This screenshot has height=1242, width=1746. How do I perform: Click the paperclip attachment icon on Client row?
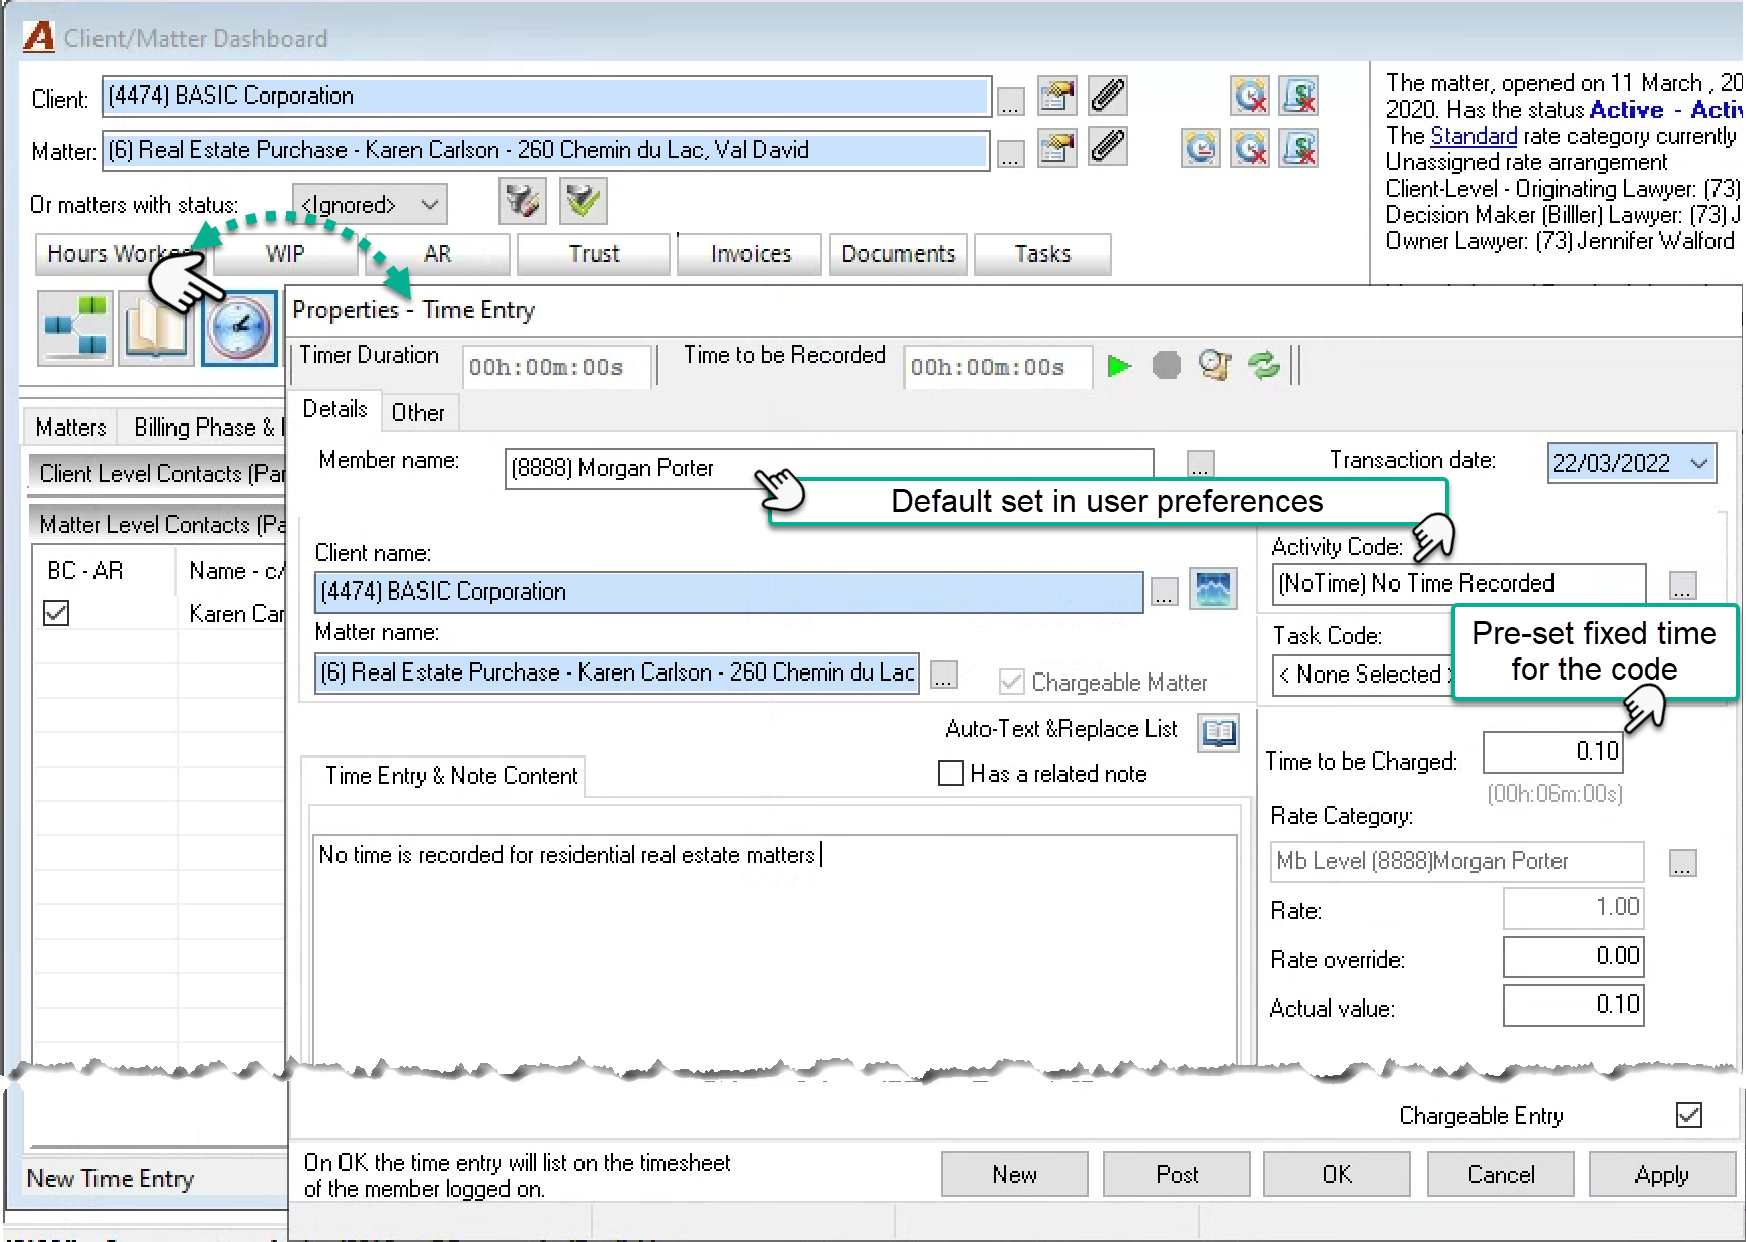click(x=1108, y=96)
